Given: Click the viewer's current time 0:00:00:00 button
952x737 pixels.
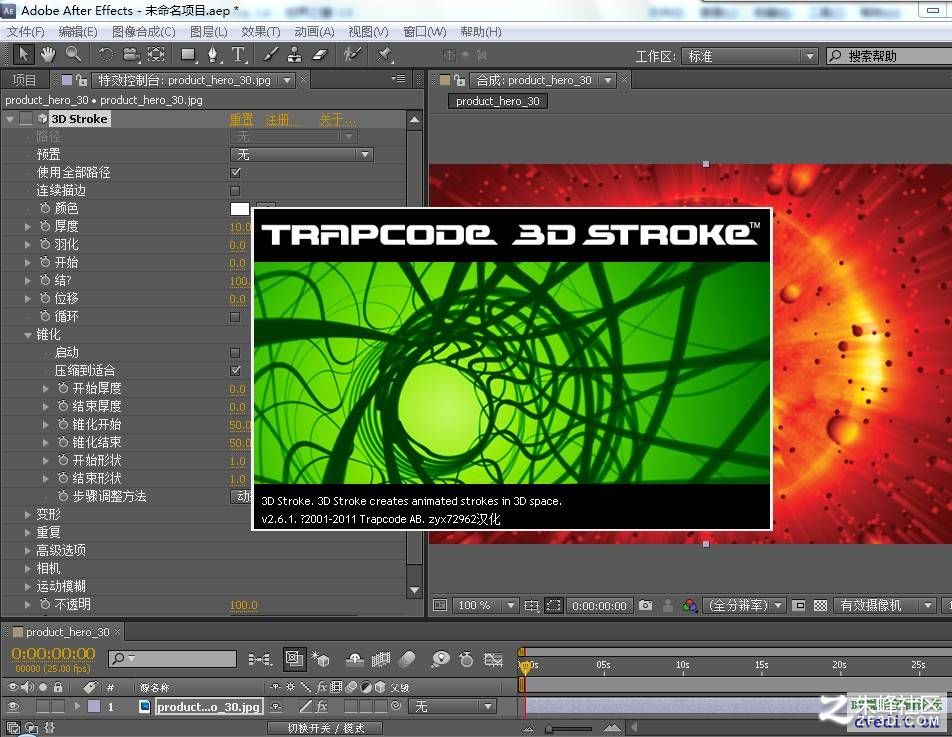Looking at the screenshot, I should 599,605.
